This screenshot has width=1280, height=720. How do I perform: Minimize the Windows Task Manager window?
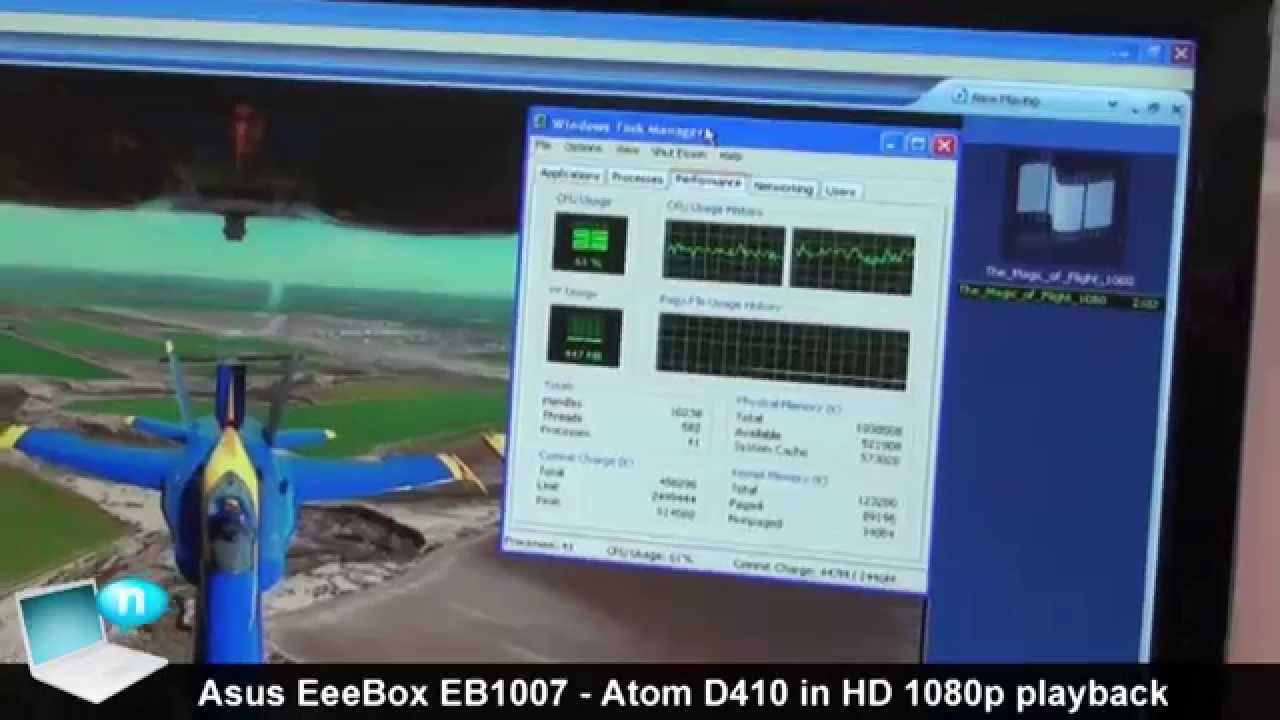[891, 143]
